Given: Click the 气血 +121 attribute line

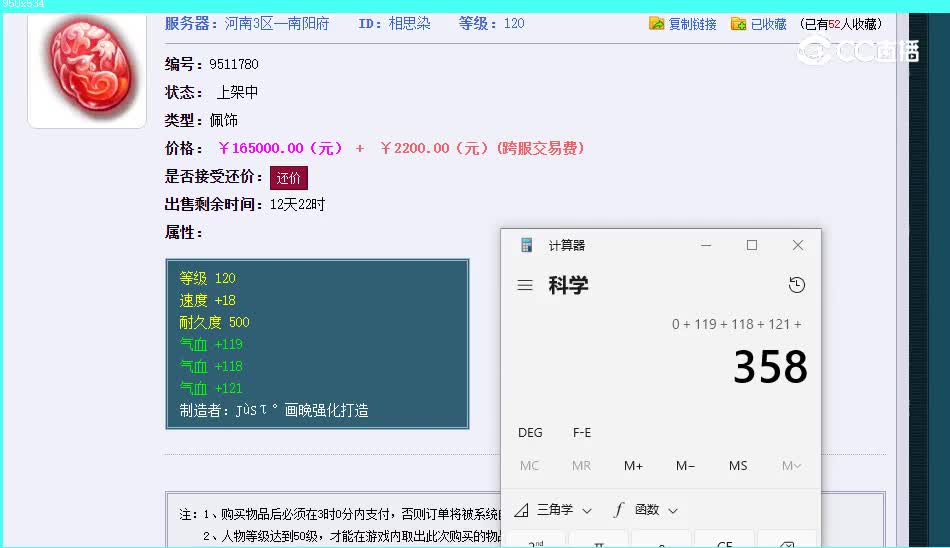Looking at the screenshot, I should tap(211, 388).
